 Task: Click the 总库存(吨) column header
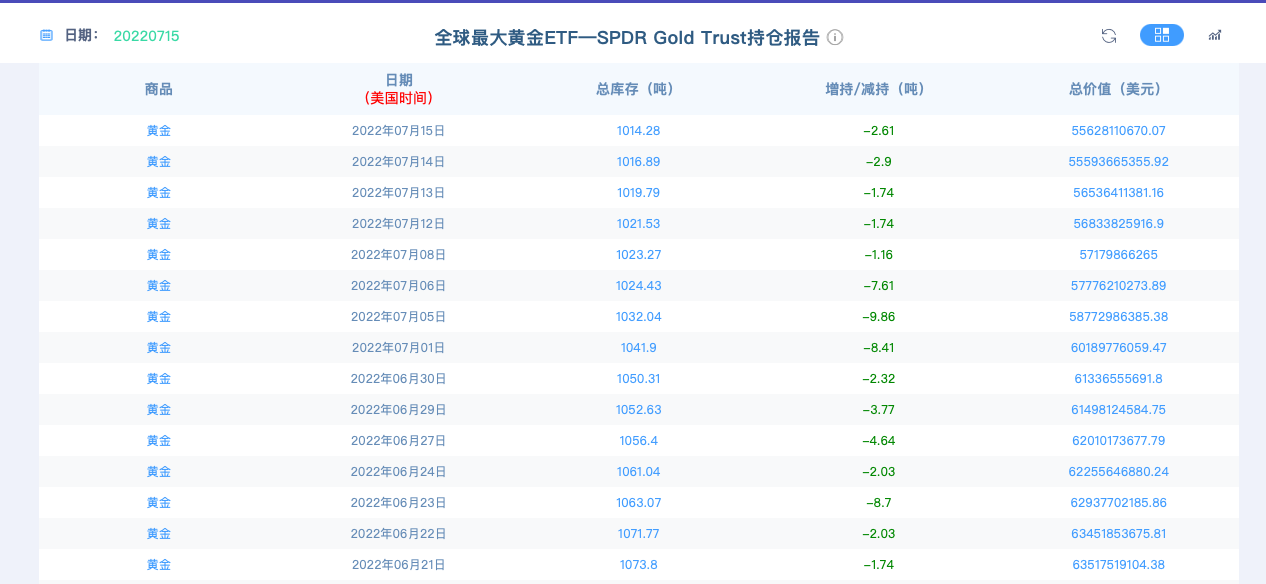coord(639,89)
